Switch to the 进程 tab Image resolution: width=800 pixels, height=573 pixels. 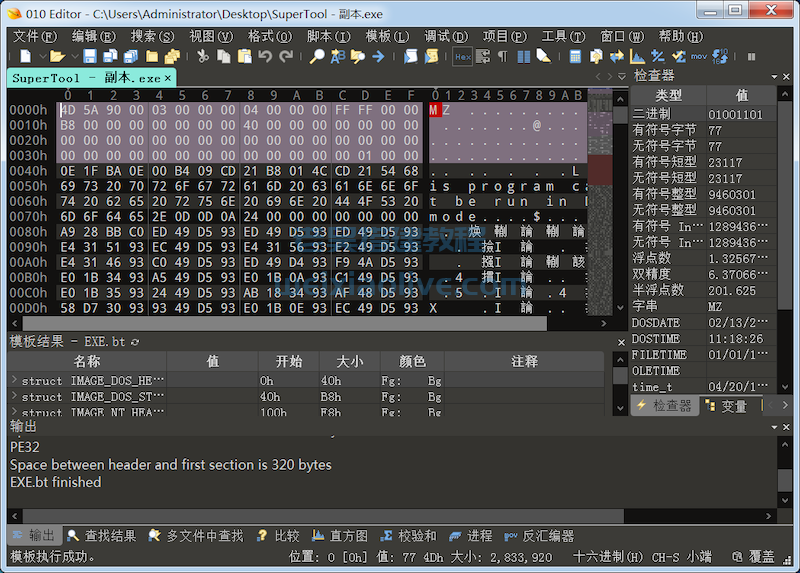[x=470, y=536]
